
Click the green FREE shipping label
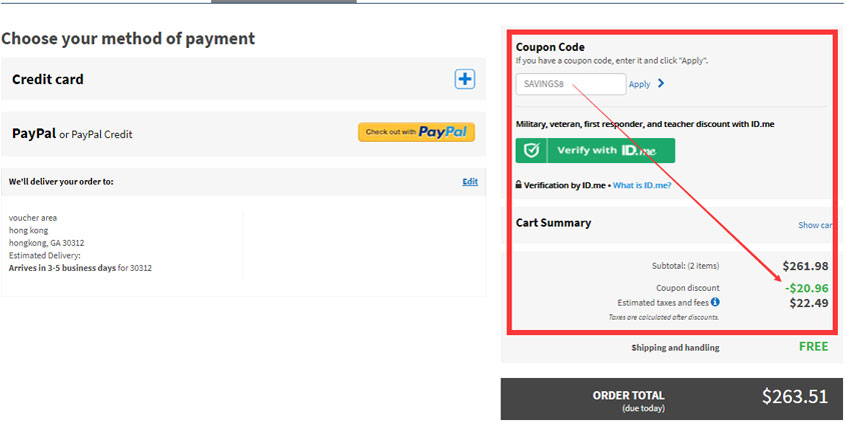coord(813,347)
